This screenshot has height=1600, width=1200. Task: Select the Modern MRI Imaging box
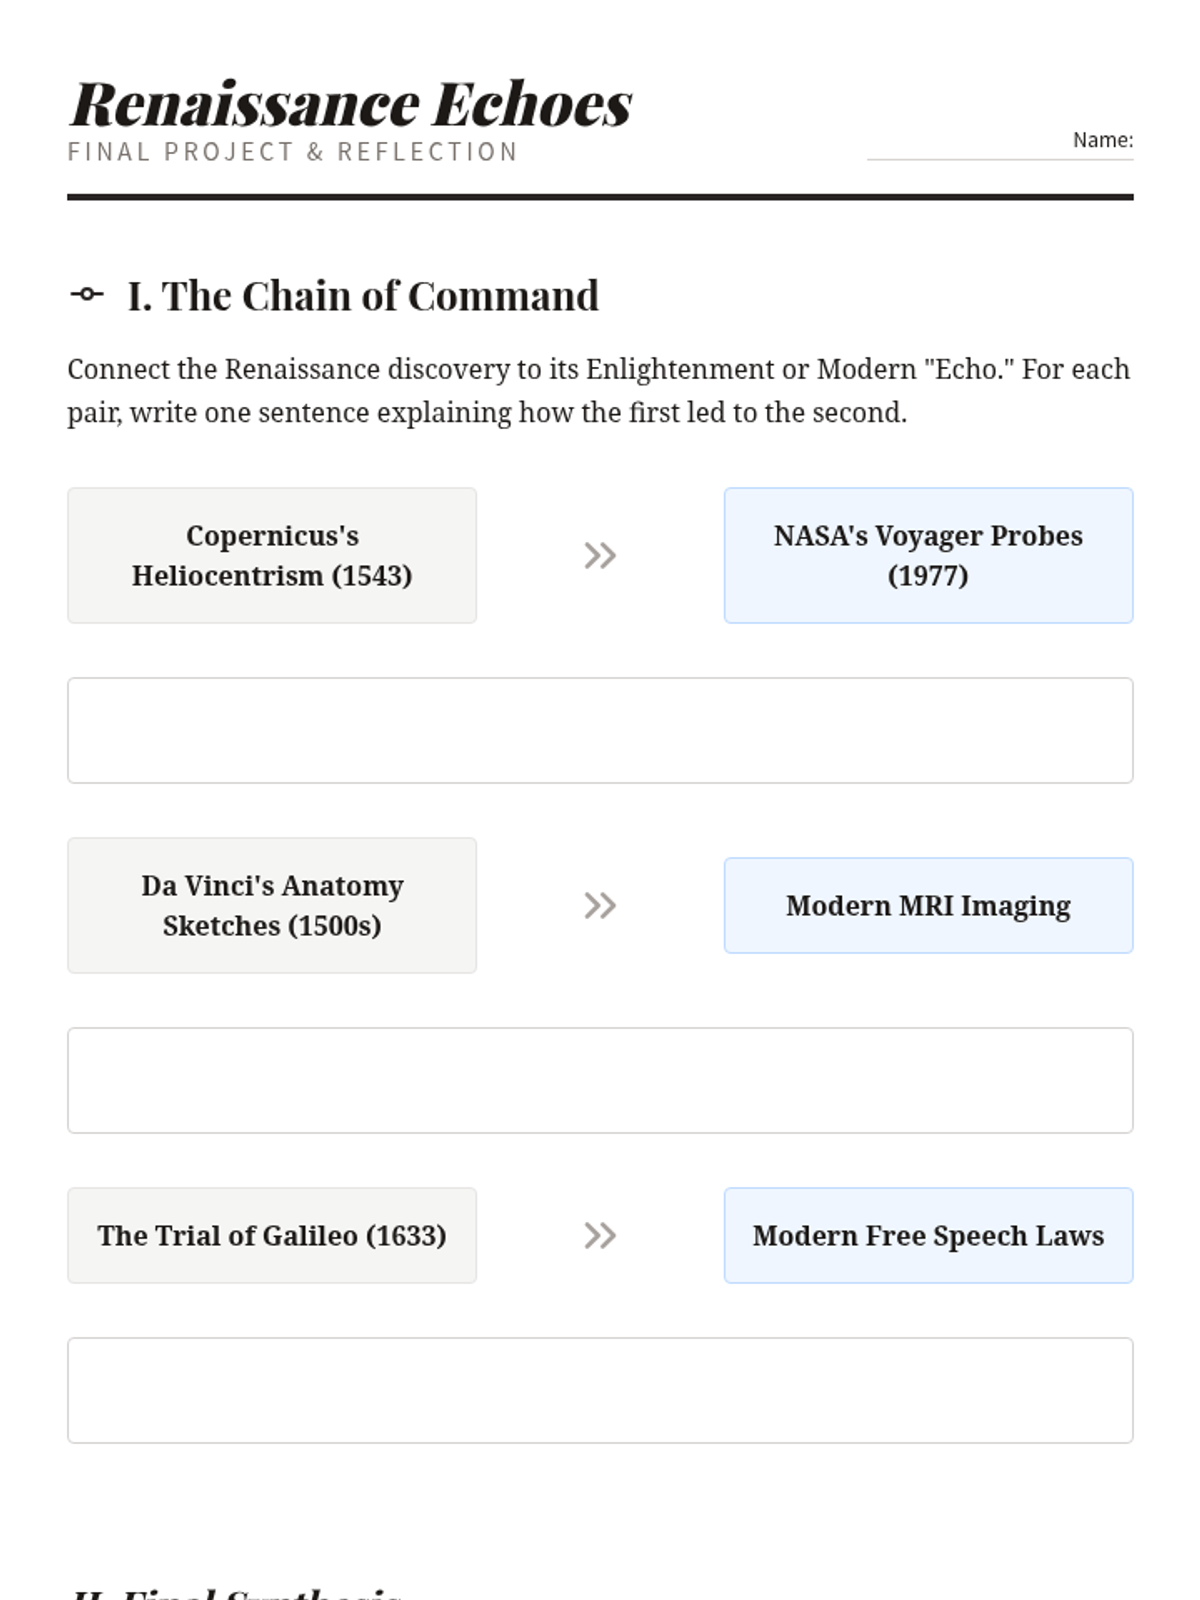click(x=928, y=905)
